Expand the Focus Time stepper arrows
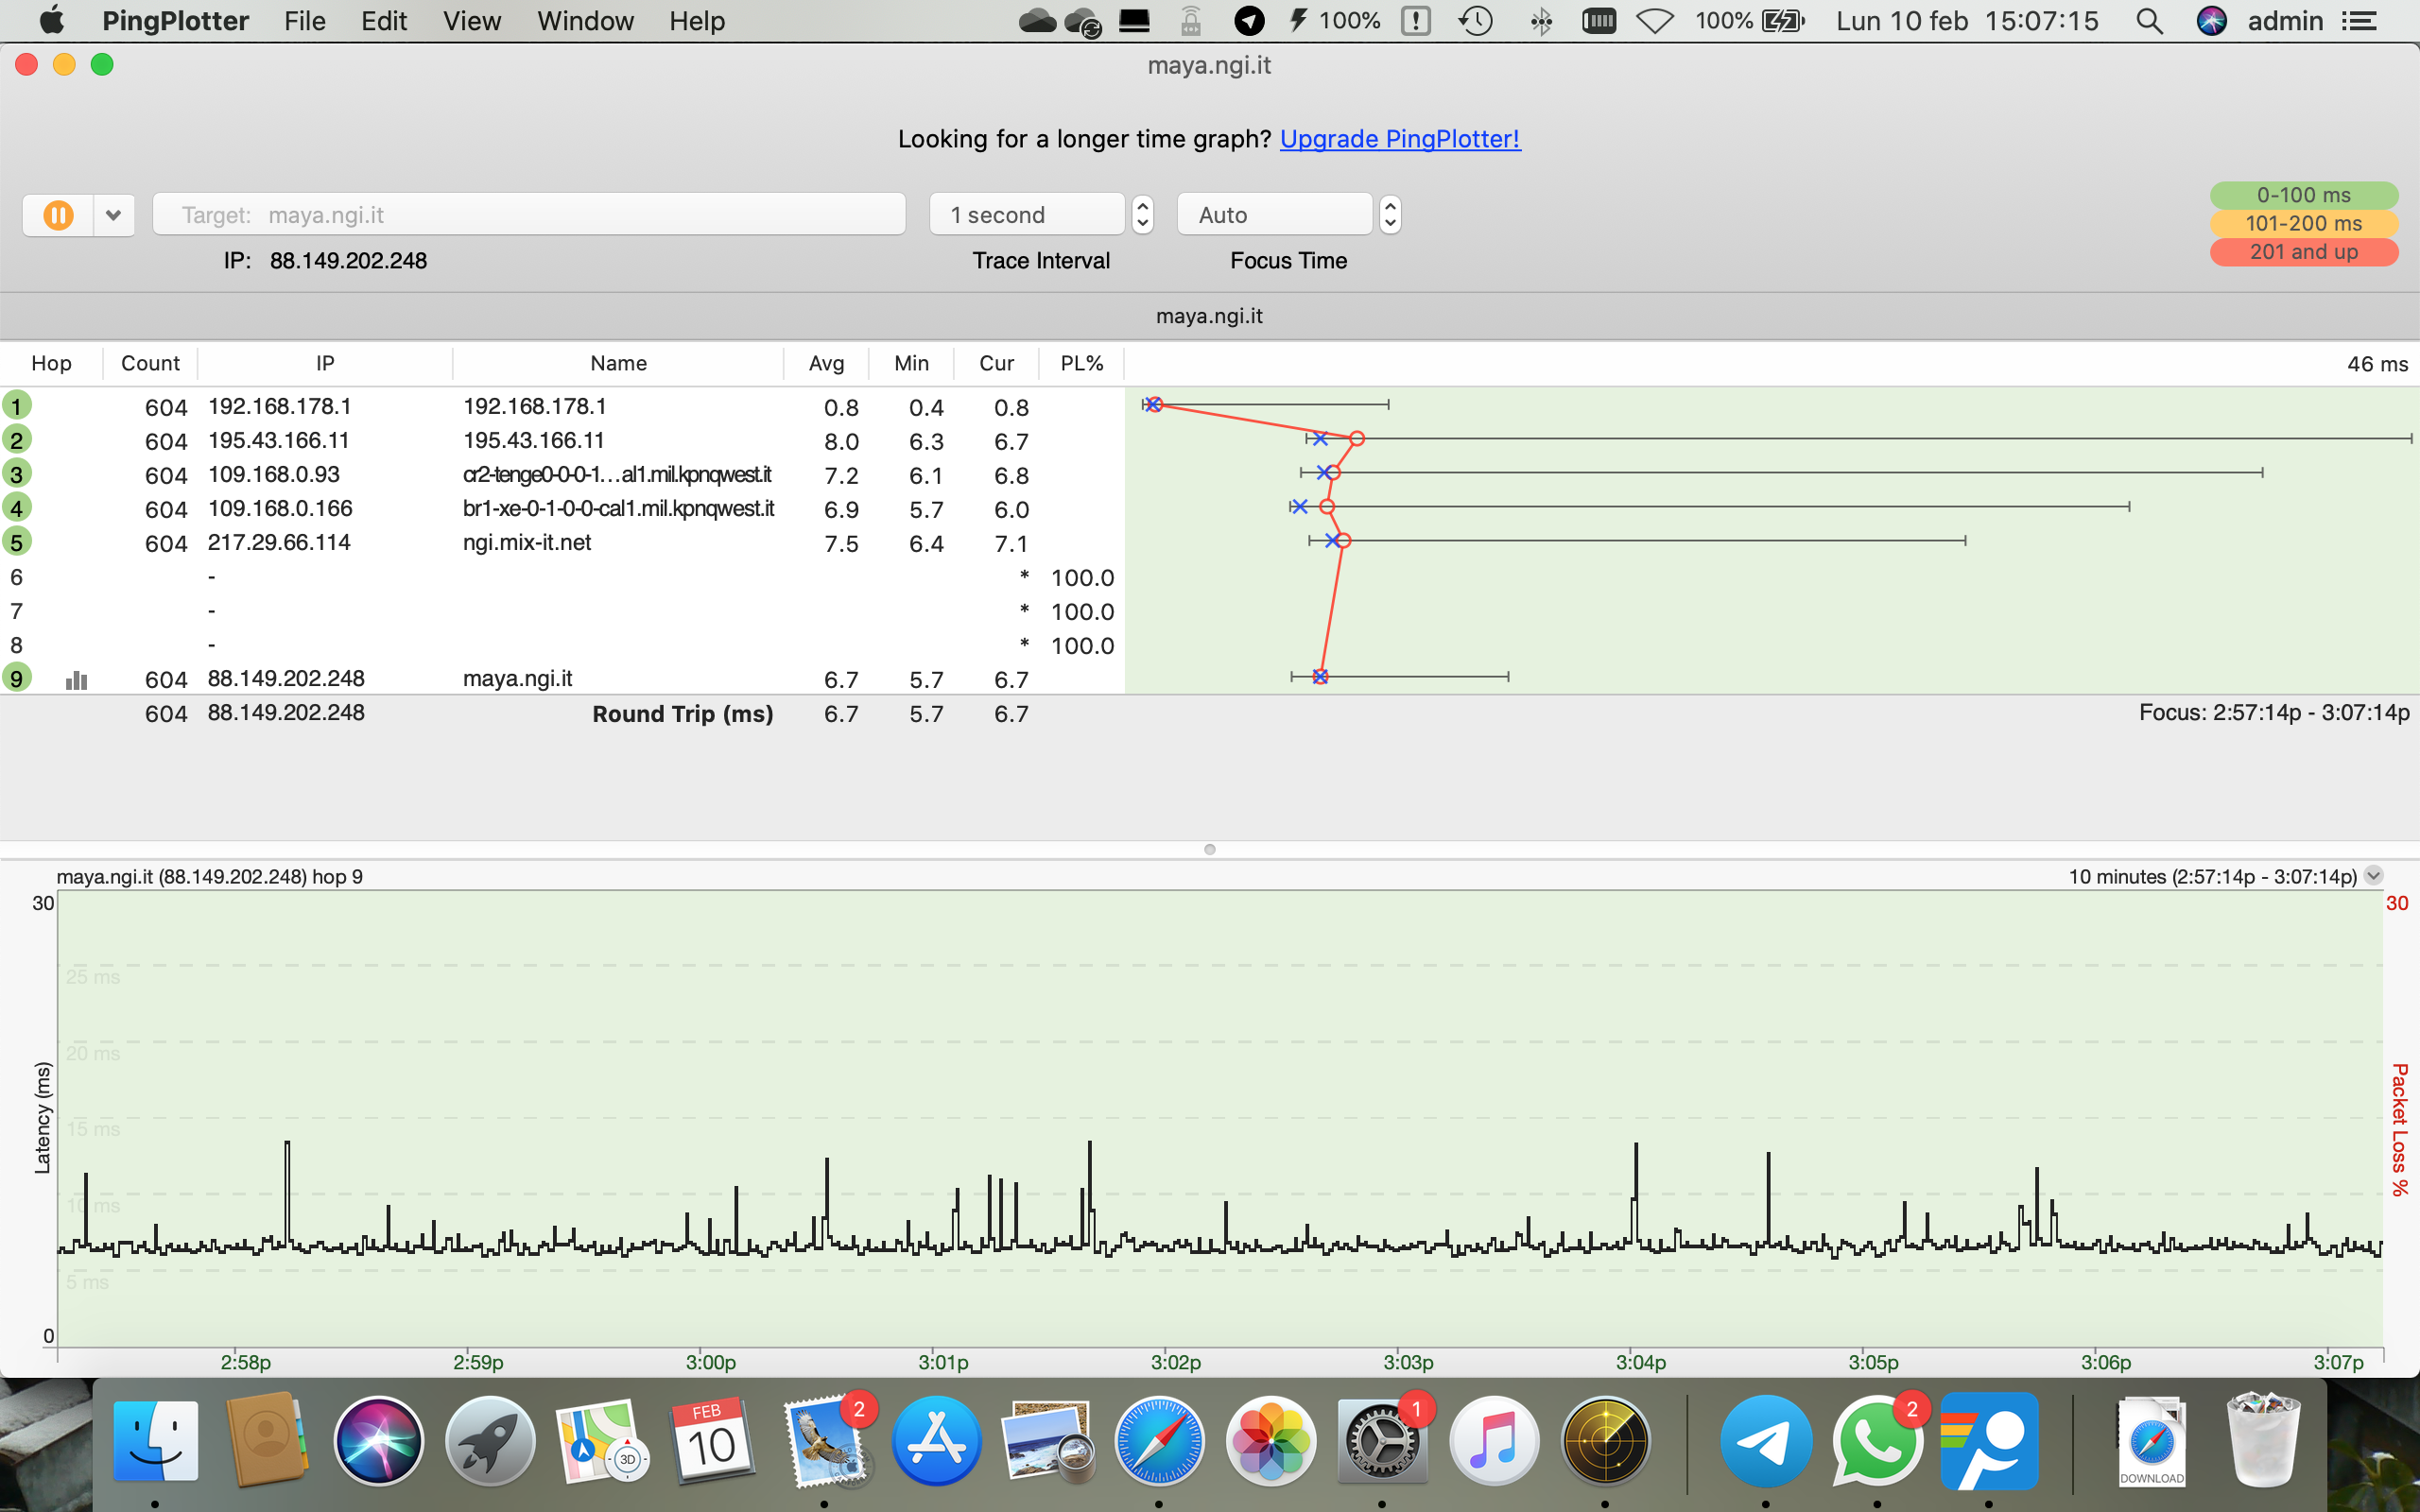The height and width of the screenshot is (1512, 2420). 1389,215
